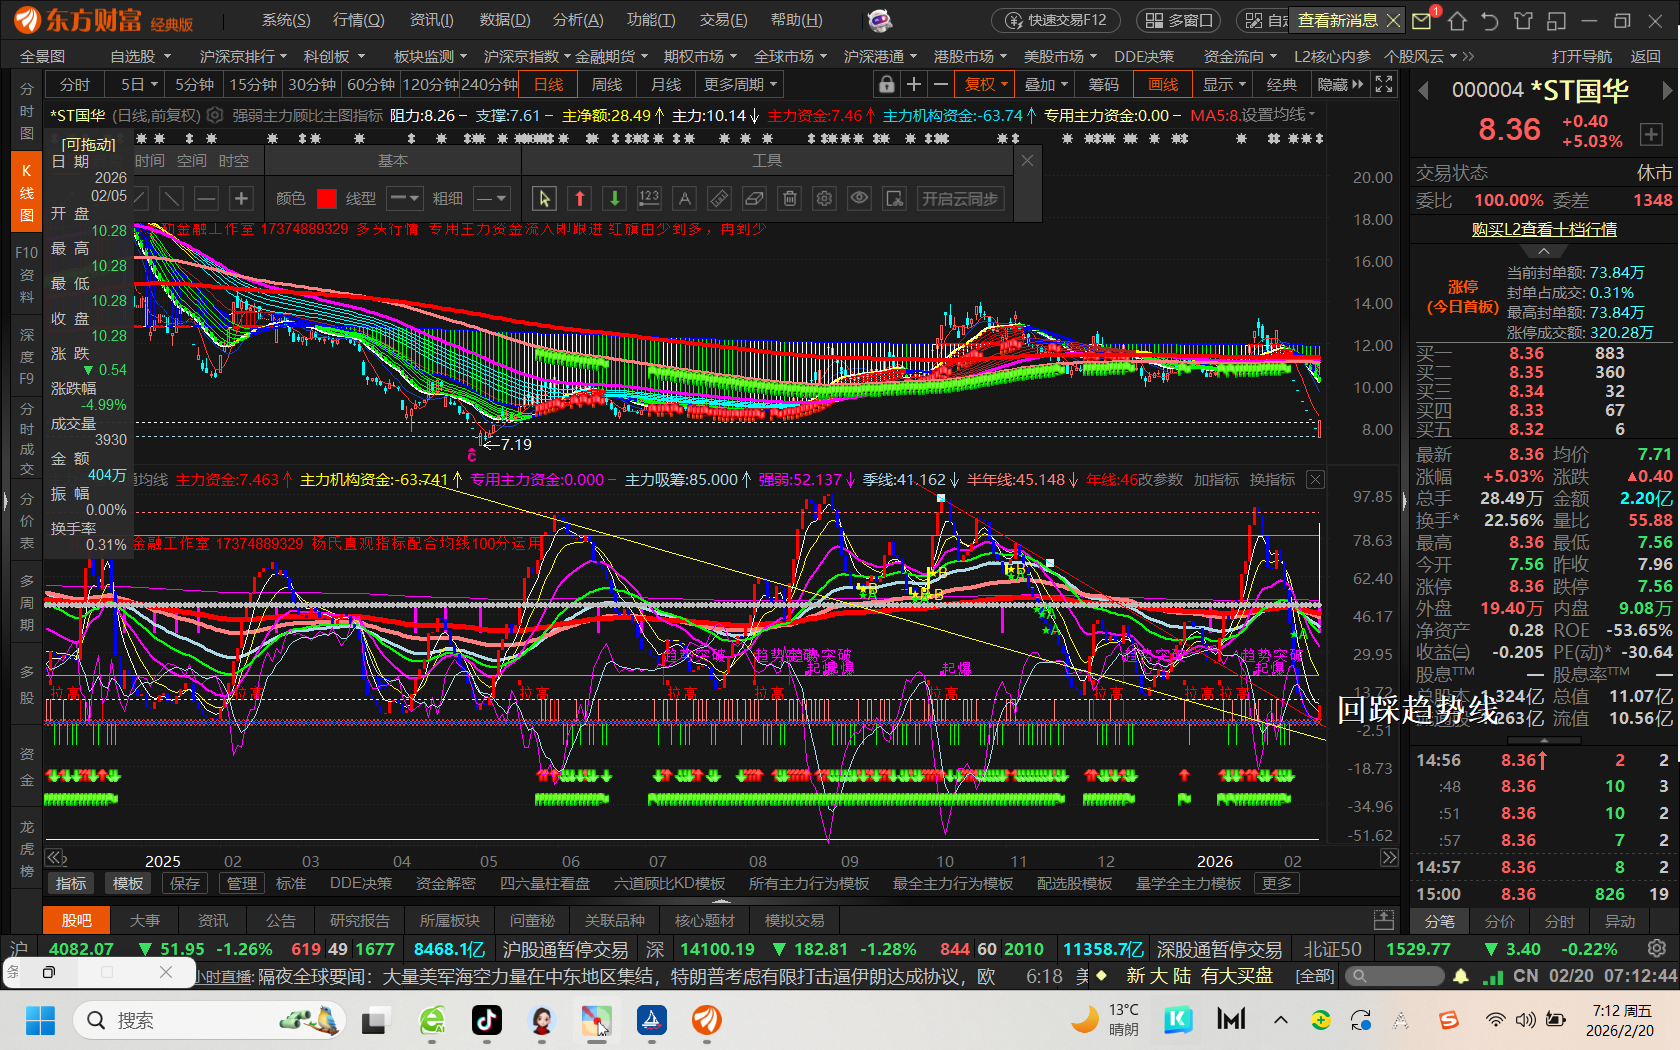
Task: Open the skin theme shirt icon
Action: click(x=1523, y=20)
